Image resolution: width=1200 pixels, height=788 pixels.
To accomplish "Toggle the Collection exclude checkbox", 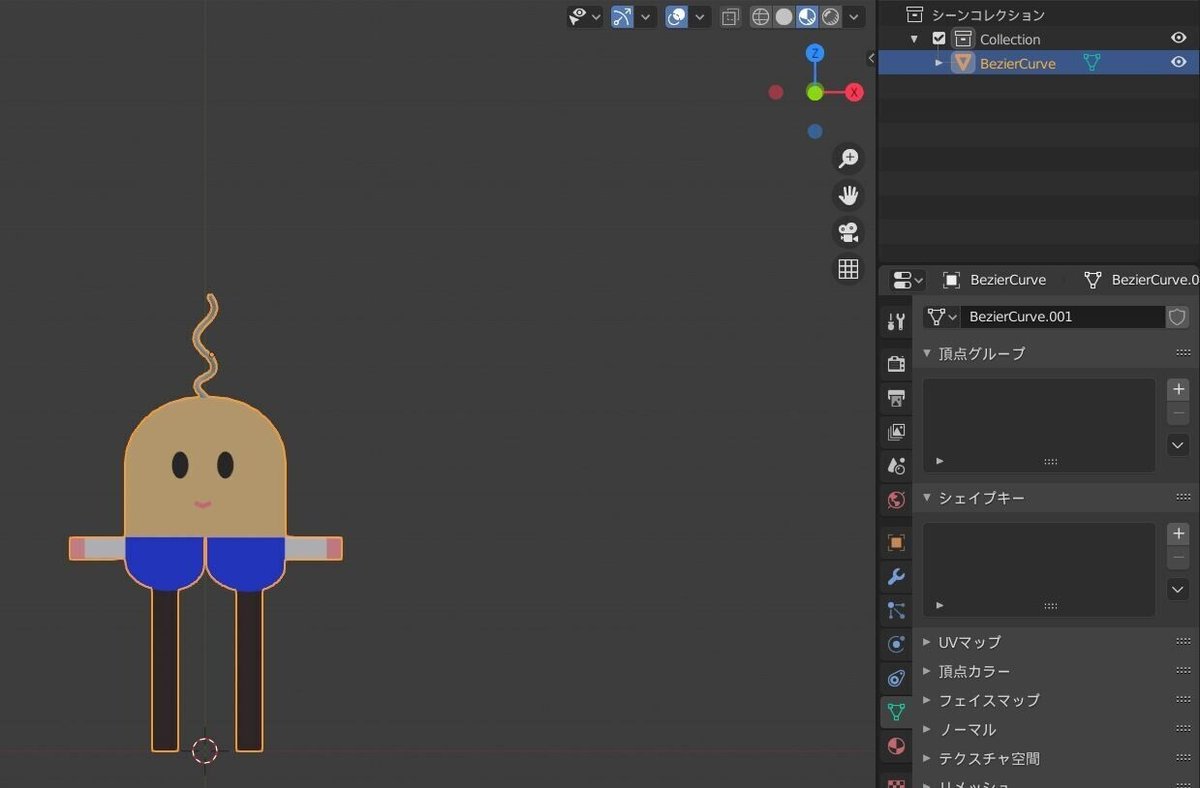I will (x=938, y=39).
